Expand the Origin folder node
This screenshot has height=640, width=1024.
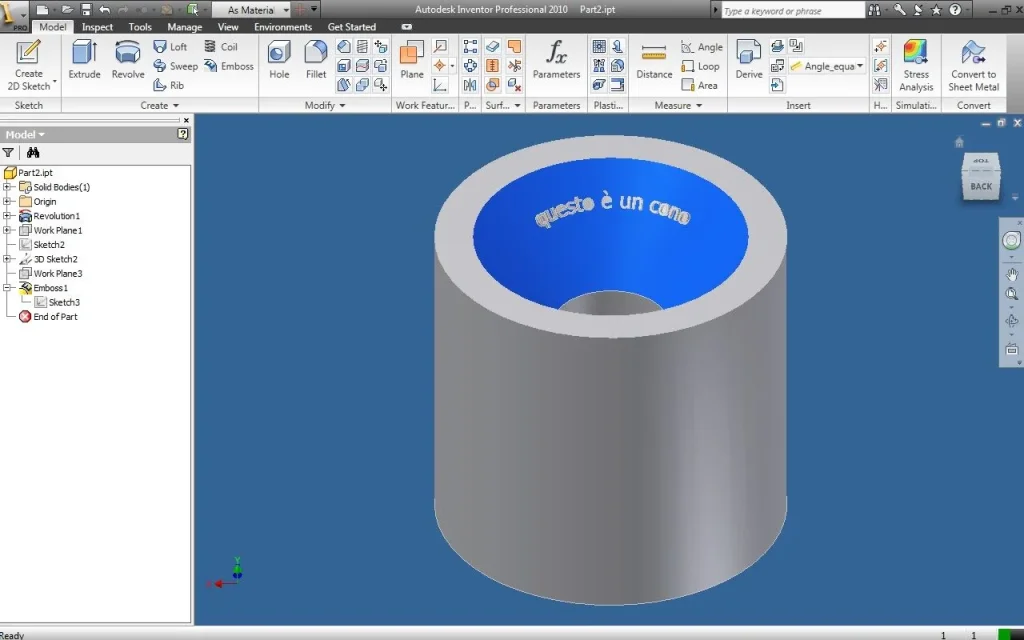click(x=7, y=201)
